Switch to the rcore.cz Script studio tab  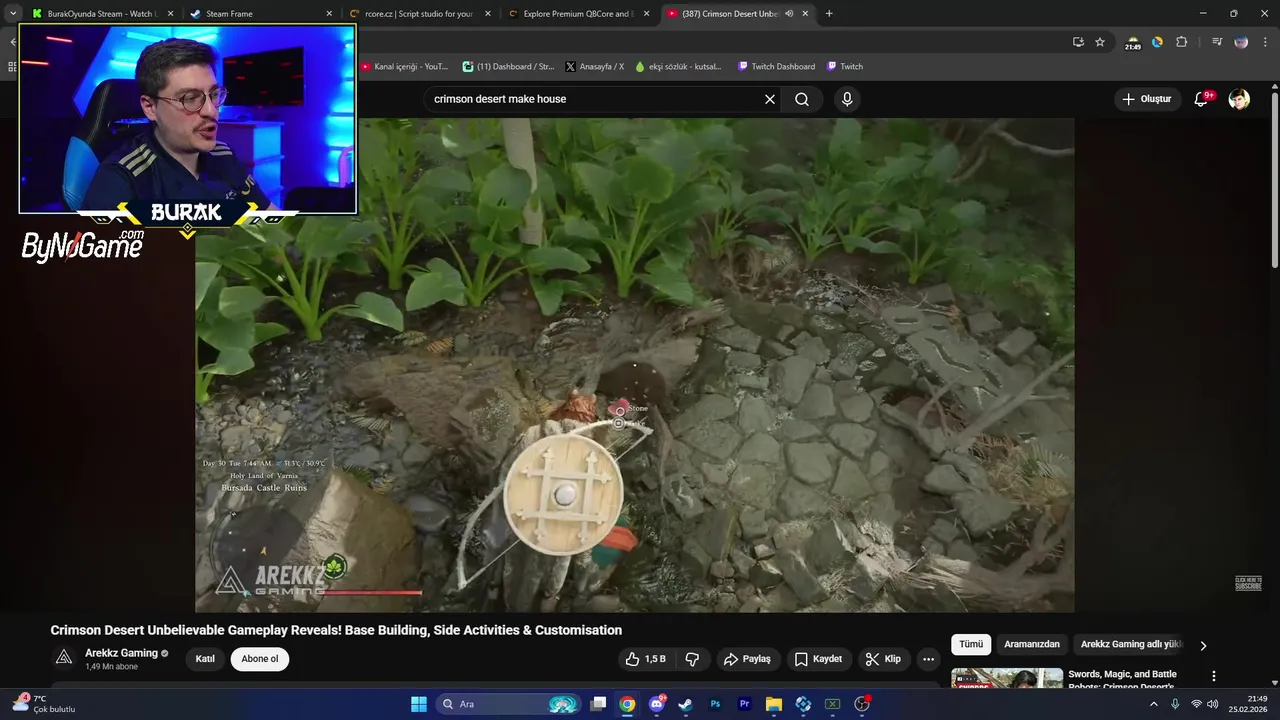(419, 14)
